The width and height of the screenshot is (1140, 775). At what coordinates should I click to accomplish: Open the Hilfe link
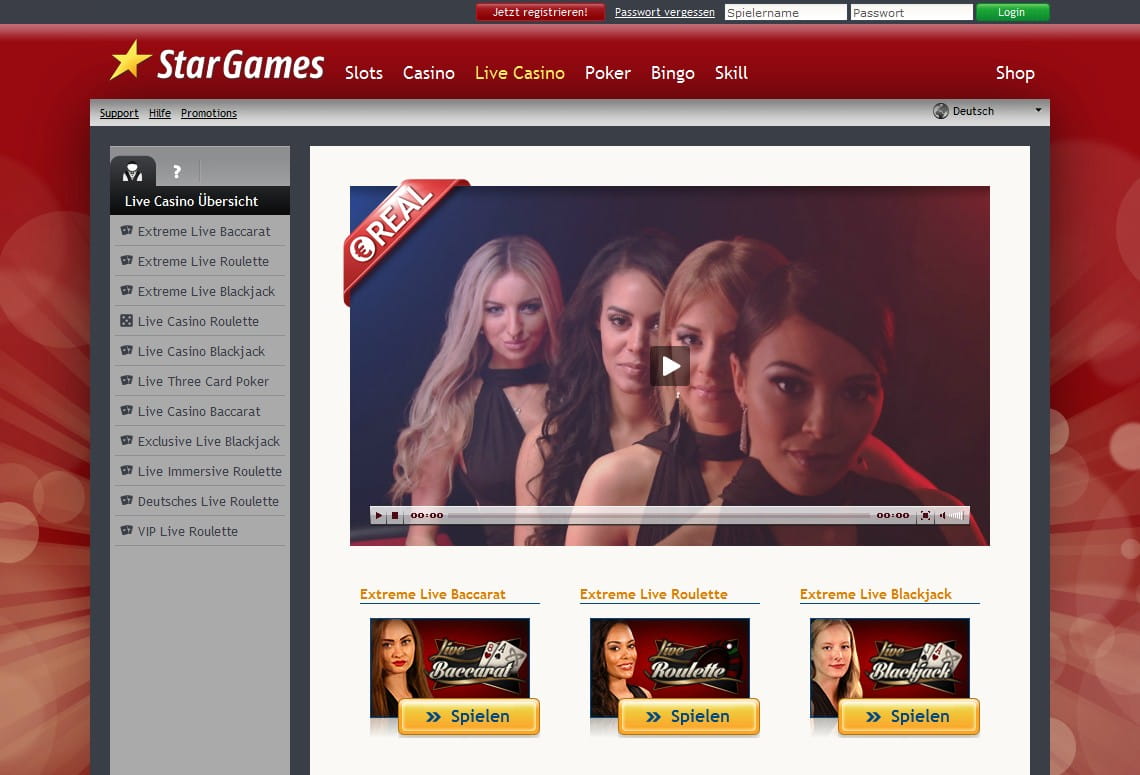click(x=160, y=113)
